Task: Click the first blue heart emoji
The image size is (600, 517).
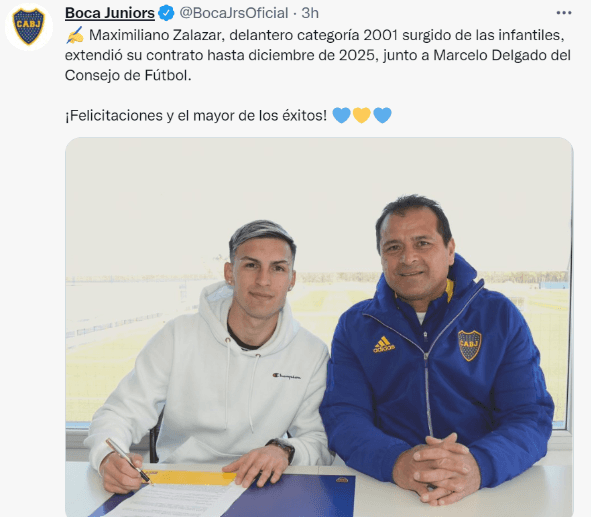Action: click(341, 115)
